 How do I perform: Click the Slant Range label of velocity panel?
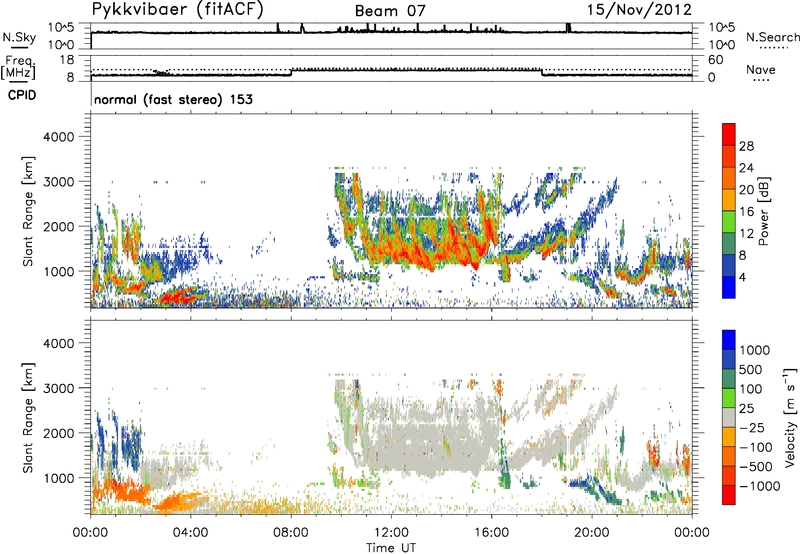coord(28,418)
